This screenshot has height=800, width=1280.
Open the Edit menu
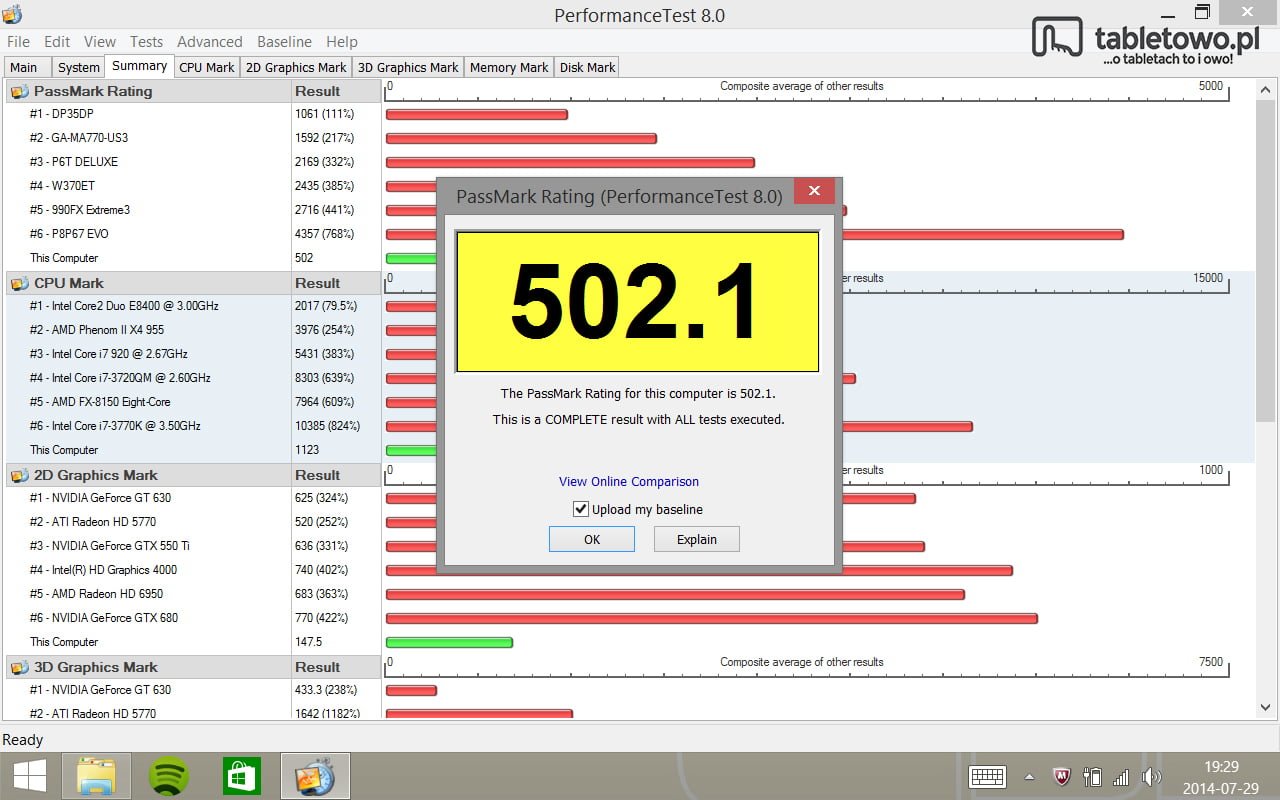(x=57, y=42)
